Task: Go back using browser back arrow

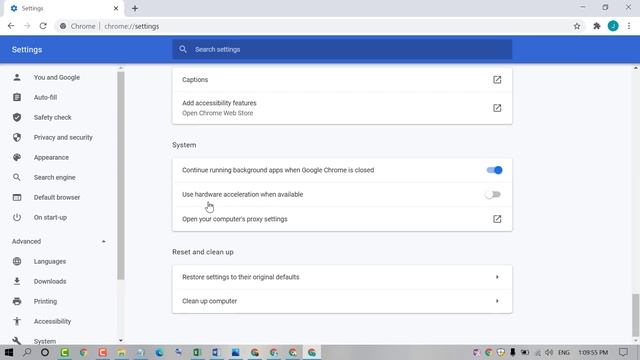Action: (x=11, y=26)
